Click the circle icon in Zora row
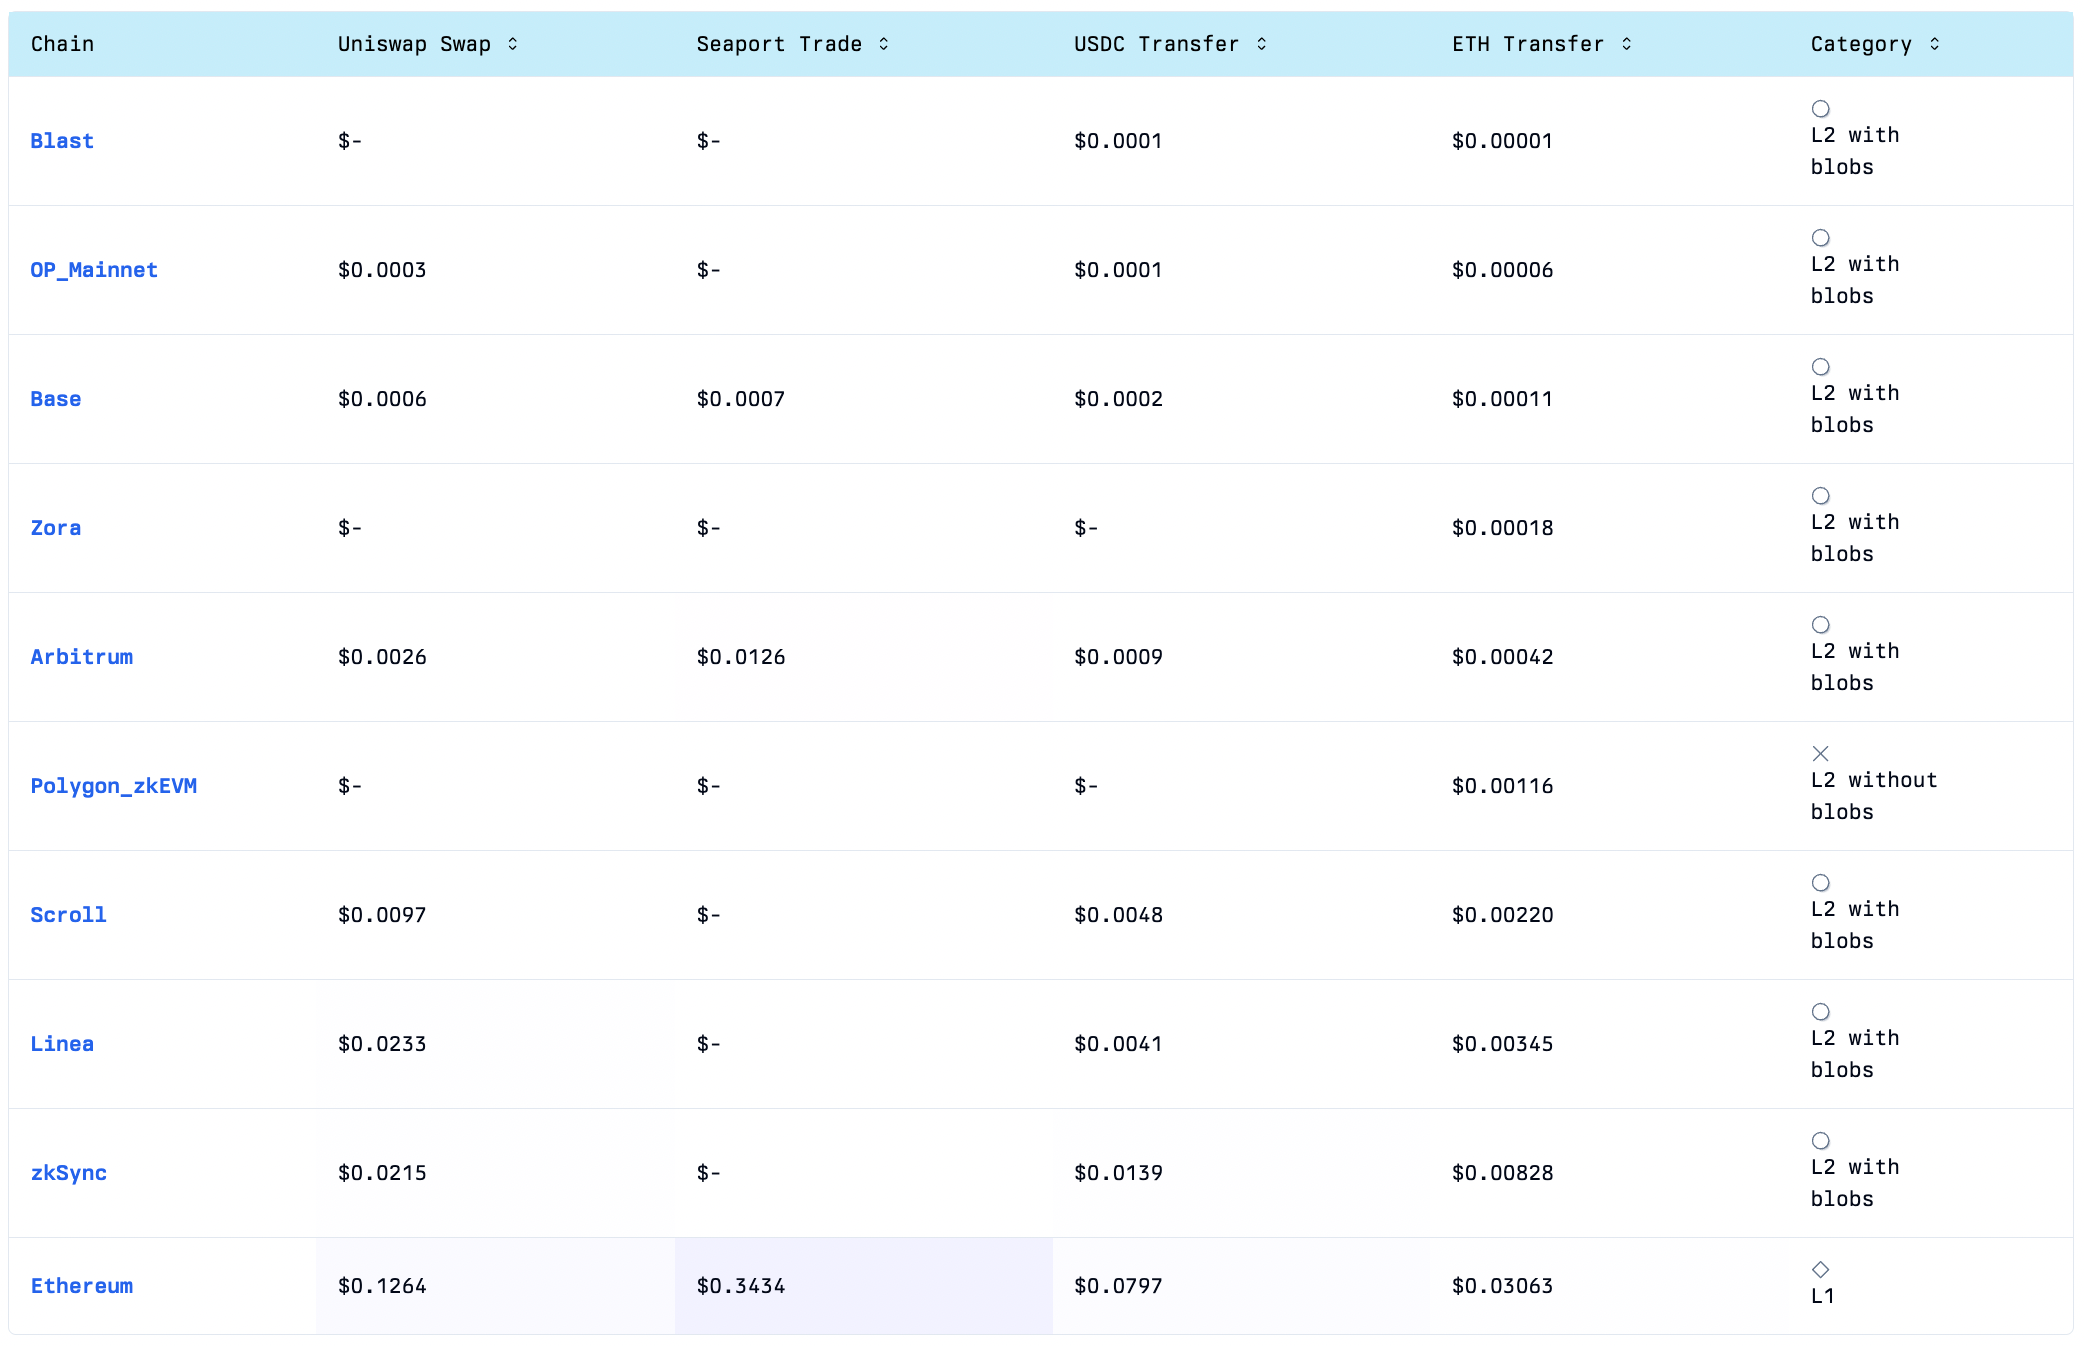This screenshot has height=1346, width=2084. (1821, 496)
